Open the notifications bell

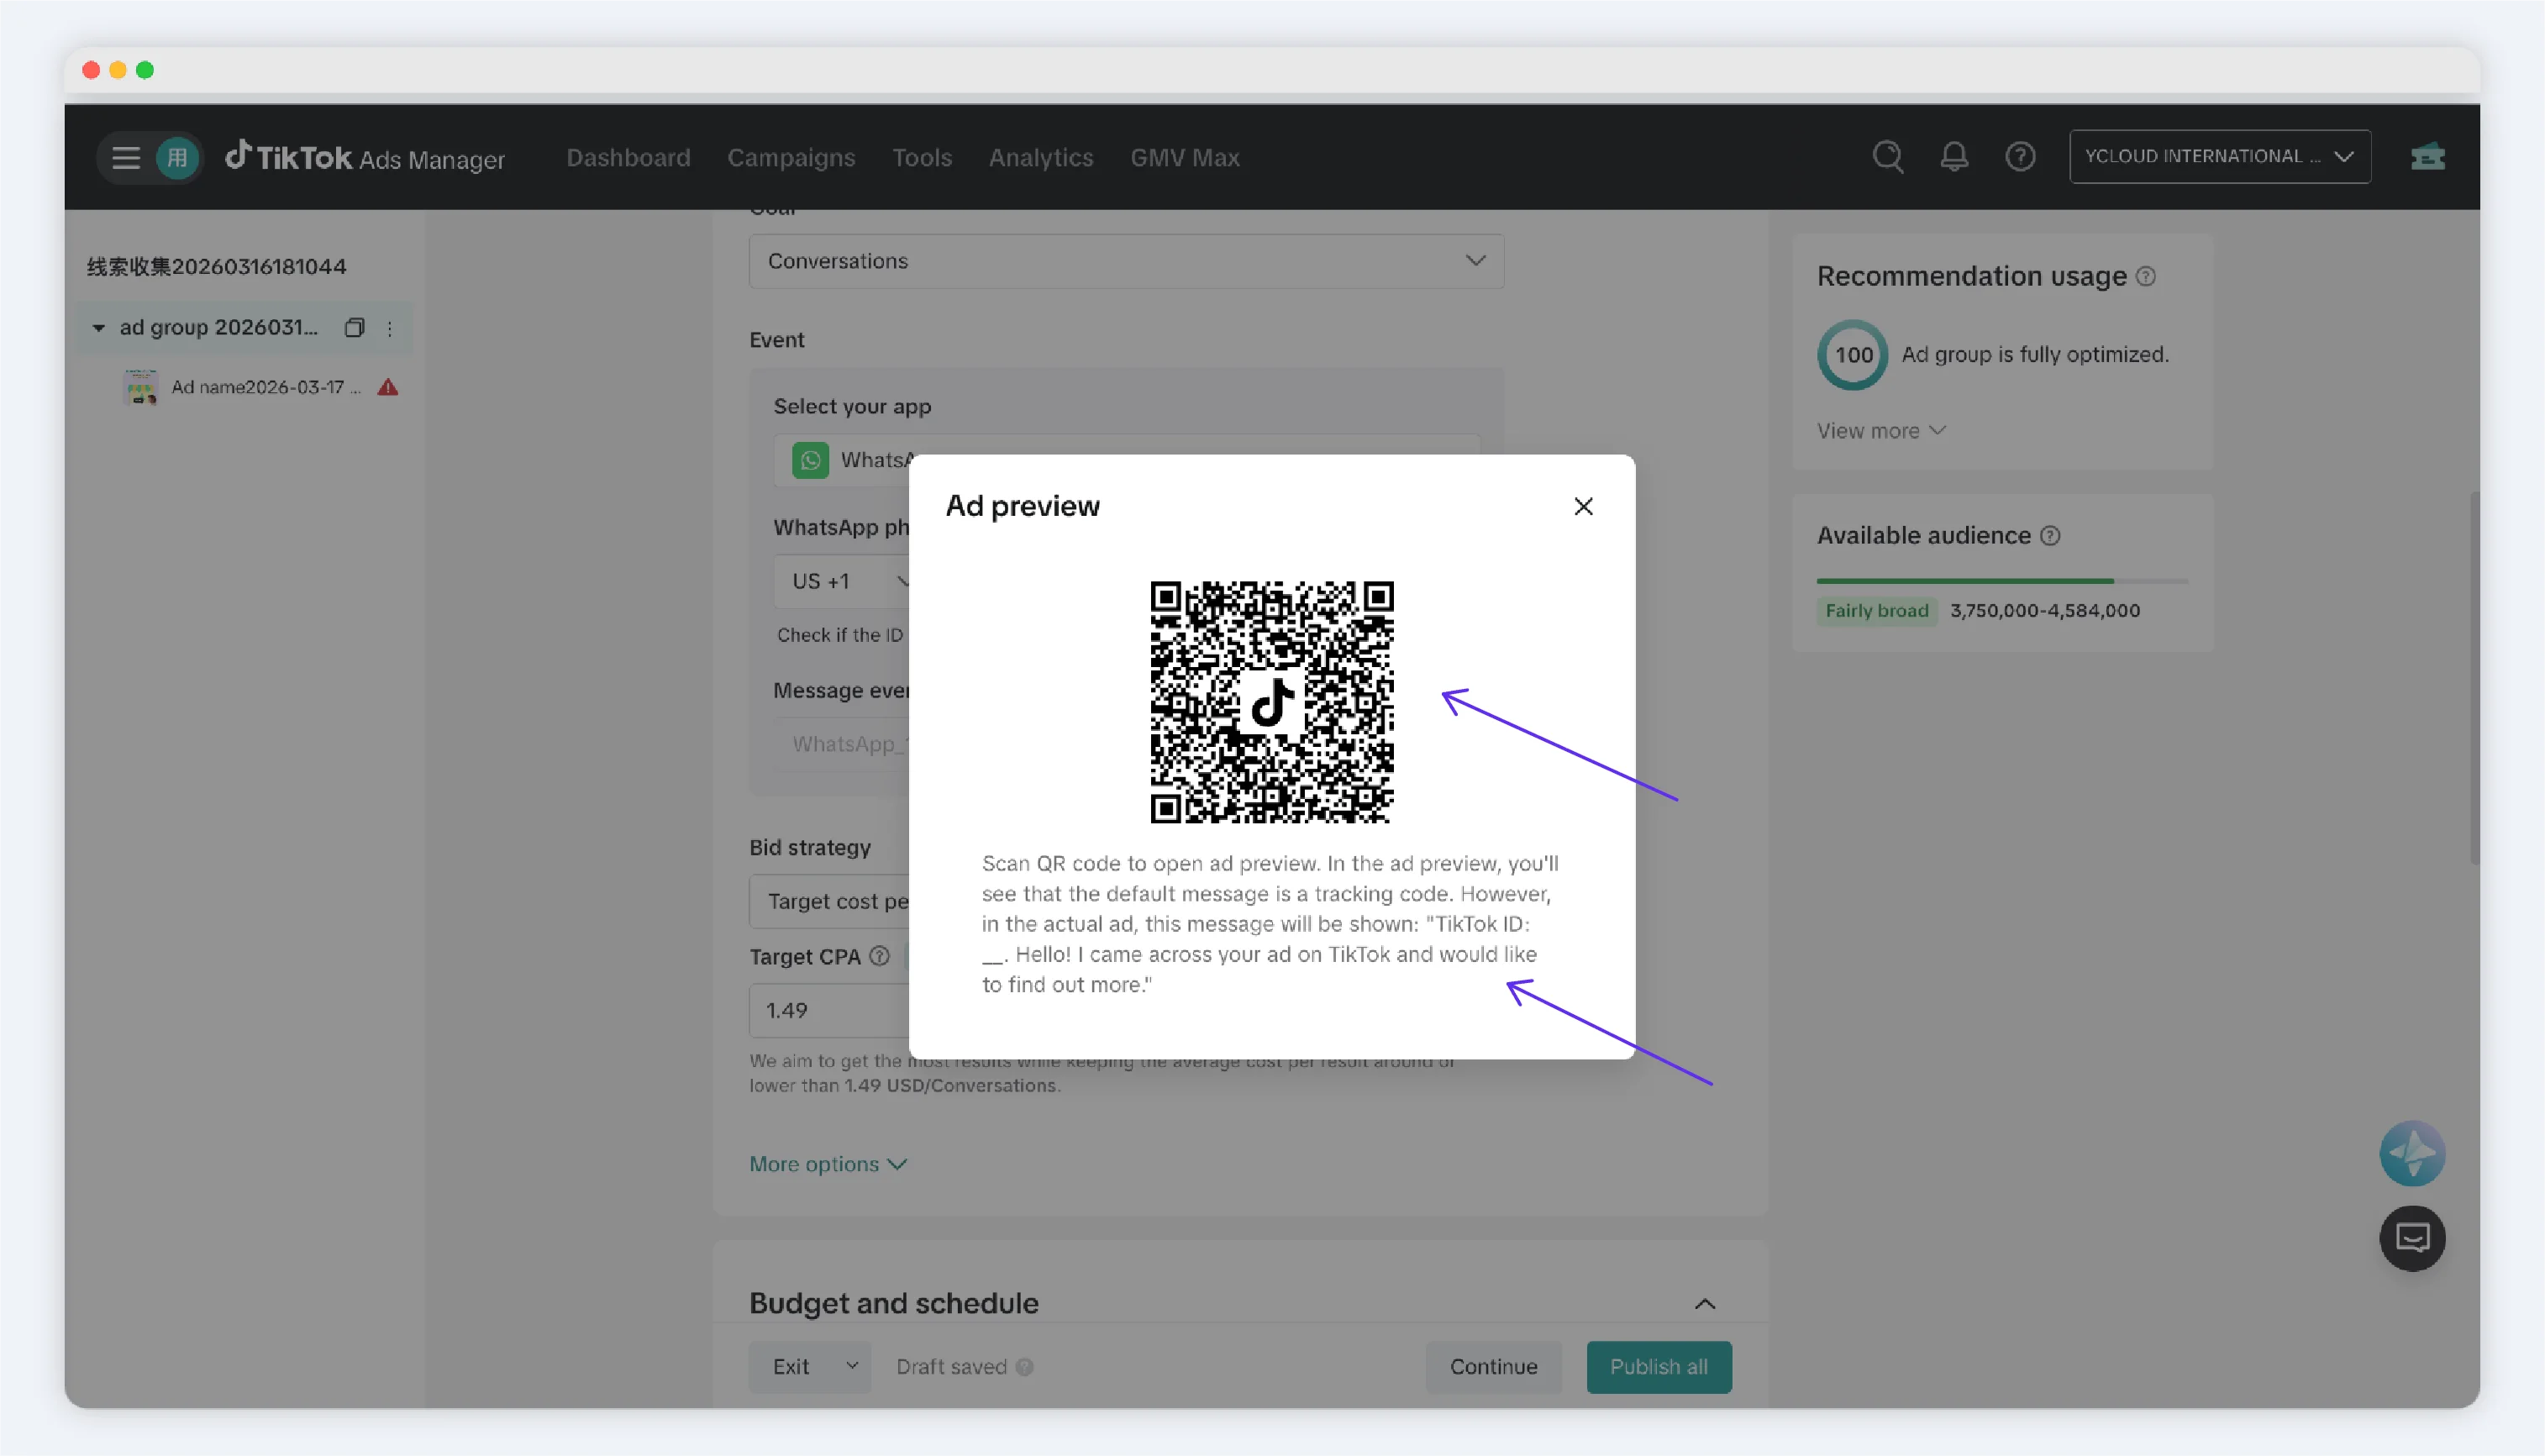1953,157
